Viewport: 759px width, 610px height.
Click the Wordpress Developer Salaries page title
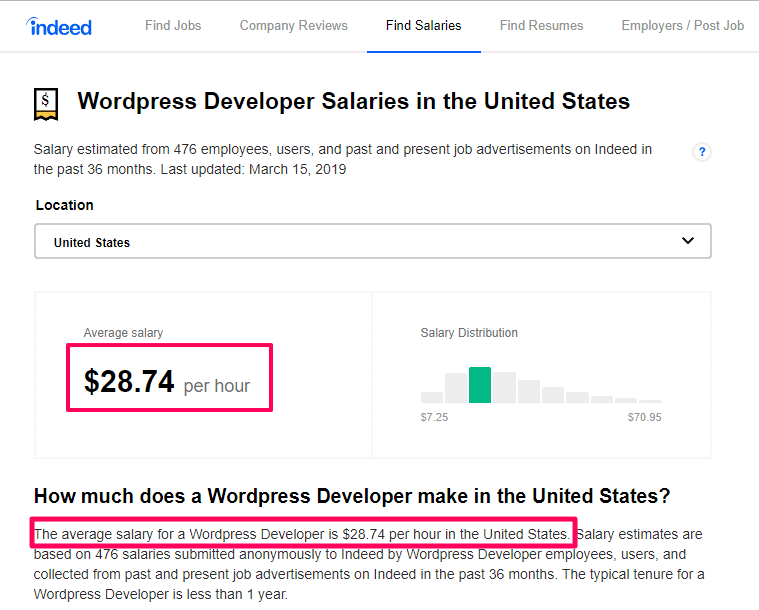[353, 101]
